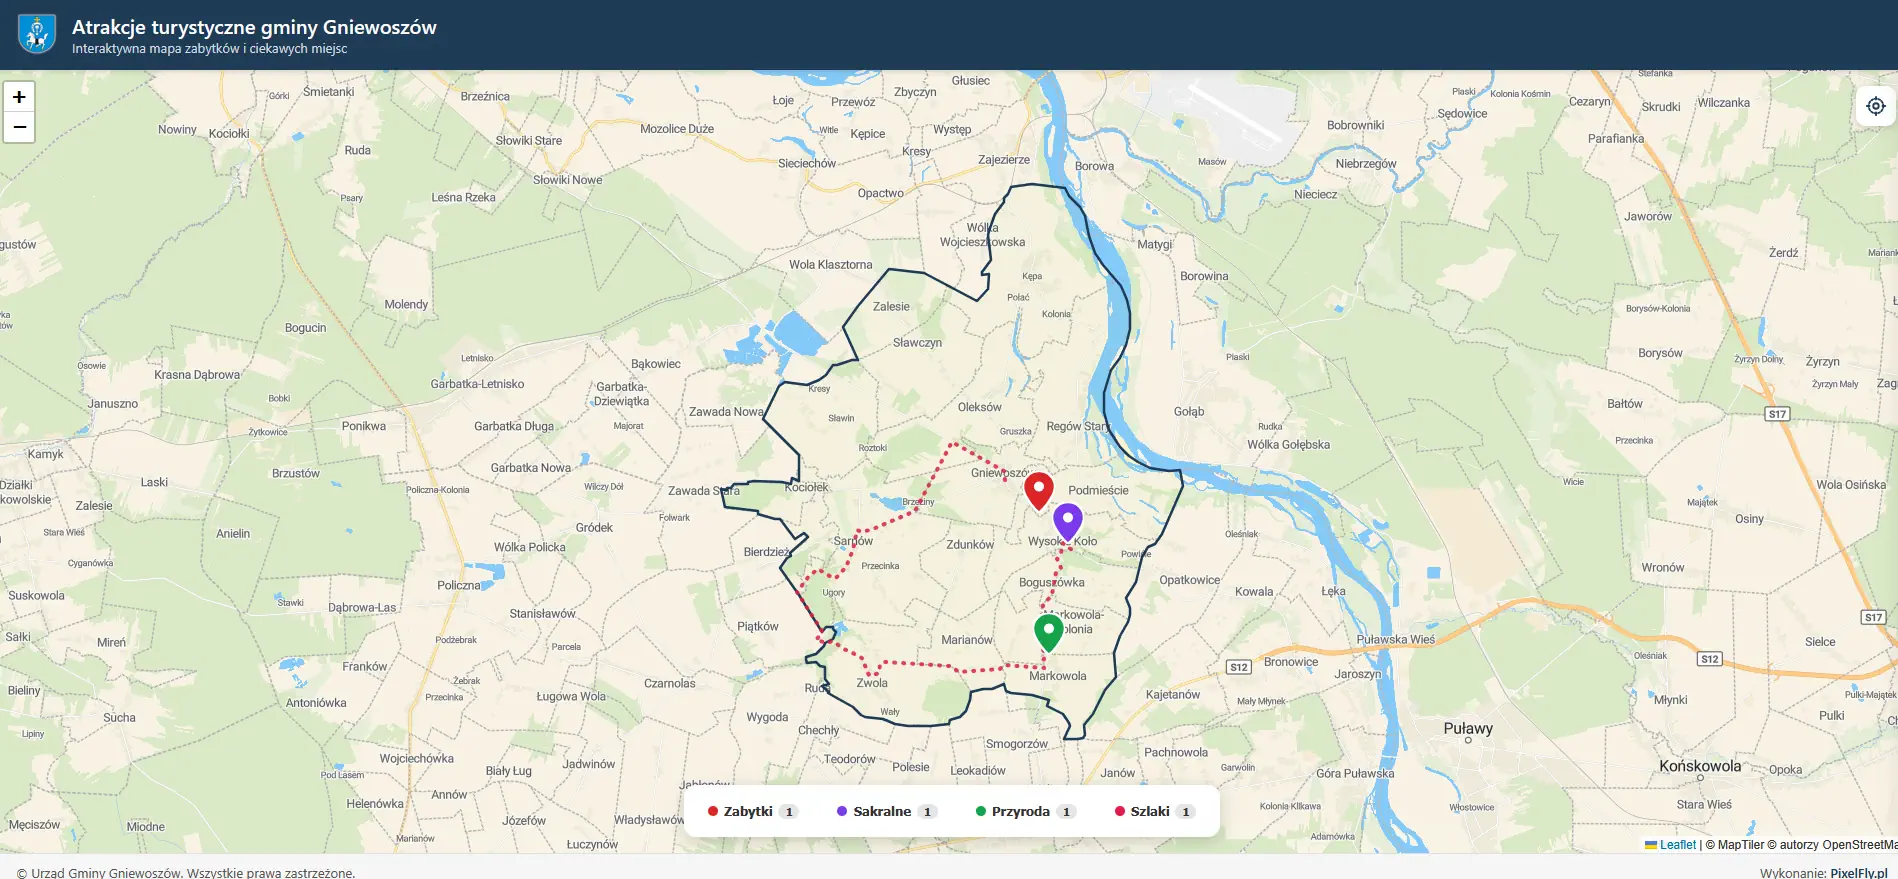Click the Podmieście label on map
The width and height of the screenshot is (1898, 879).
pos(1098,490)
